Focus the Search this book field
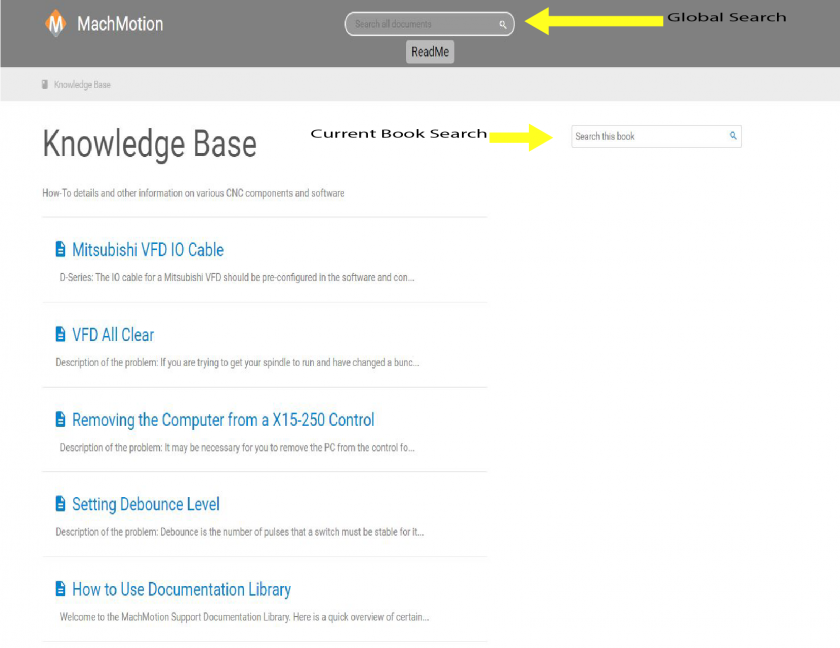The height and width of the screenshot is (648, 840). 656,137
